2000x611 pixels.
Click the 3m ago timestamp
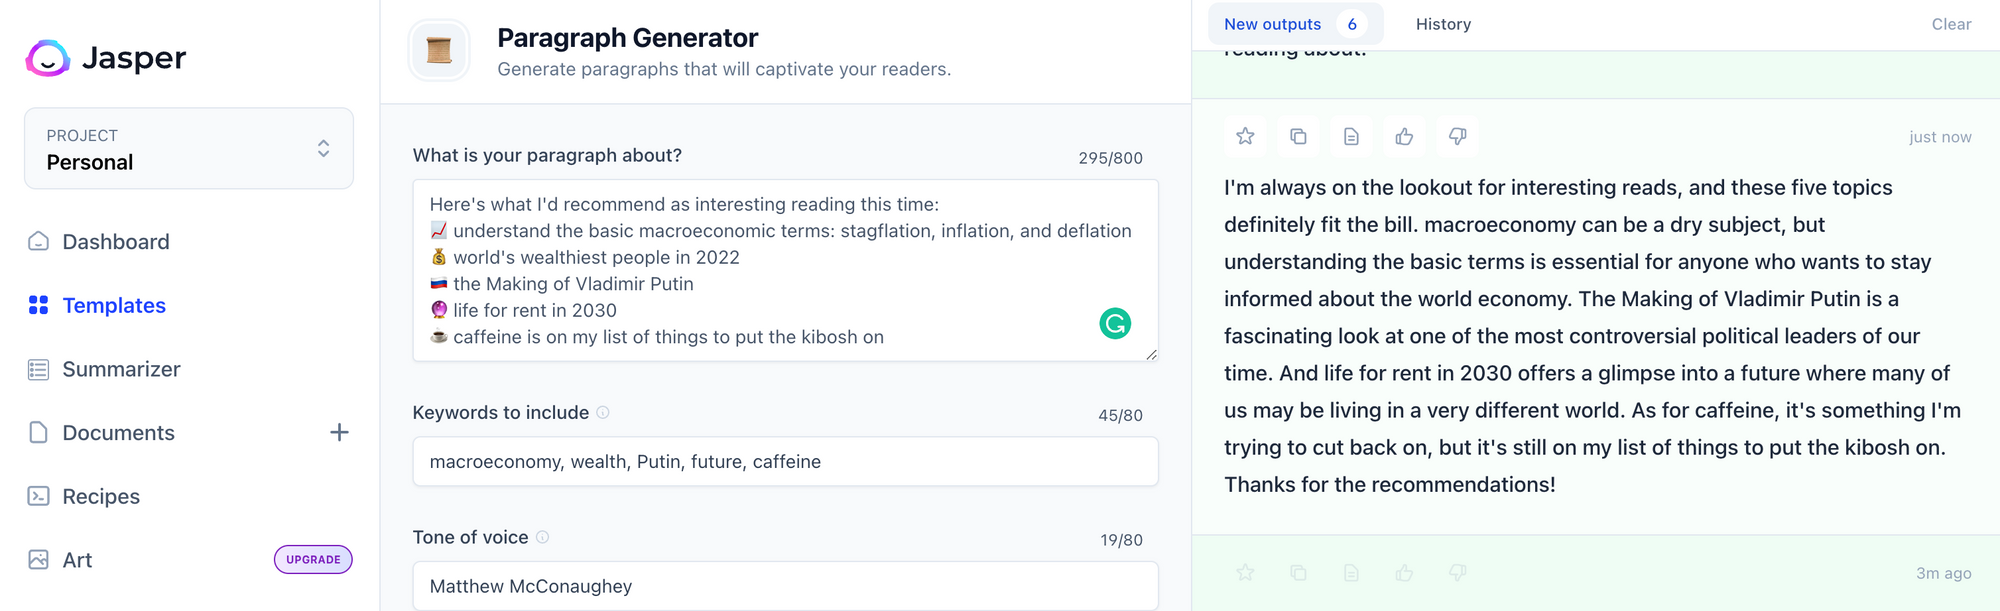click(1943, 573)
